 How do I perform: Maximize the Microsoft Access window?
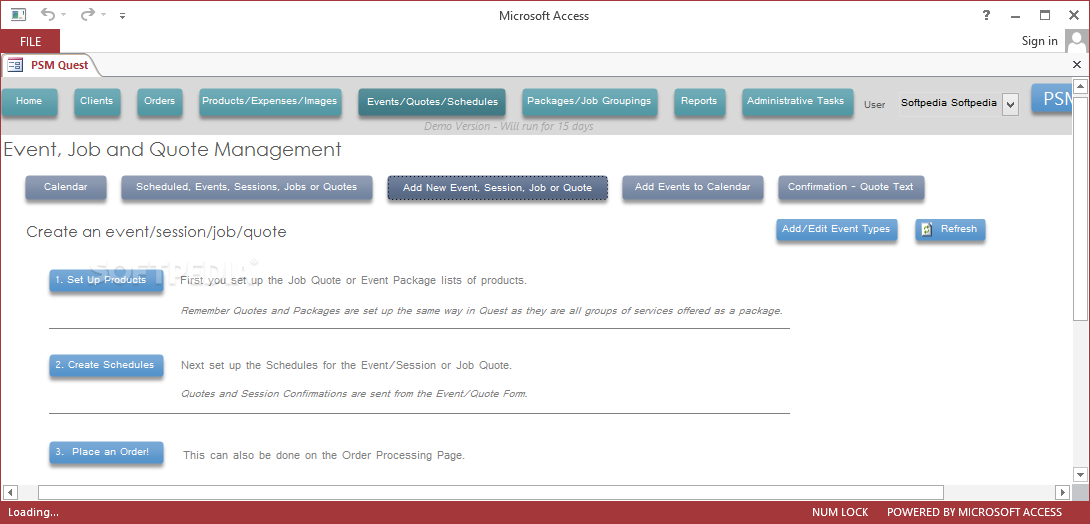click(1045, 15)
